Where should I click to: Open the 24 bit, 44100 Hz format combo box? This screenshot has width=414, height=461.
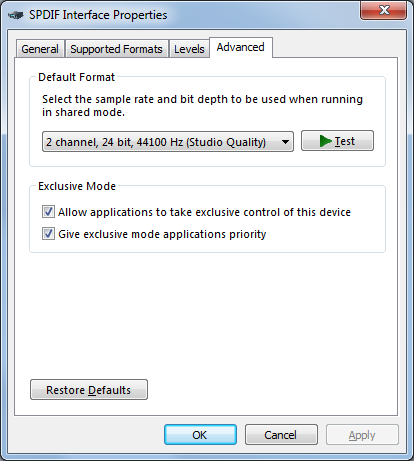point(168,142)
